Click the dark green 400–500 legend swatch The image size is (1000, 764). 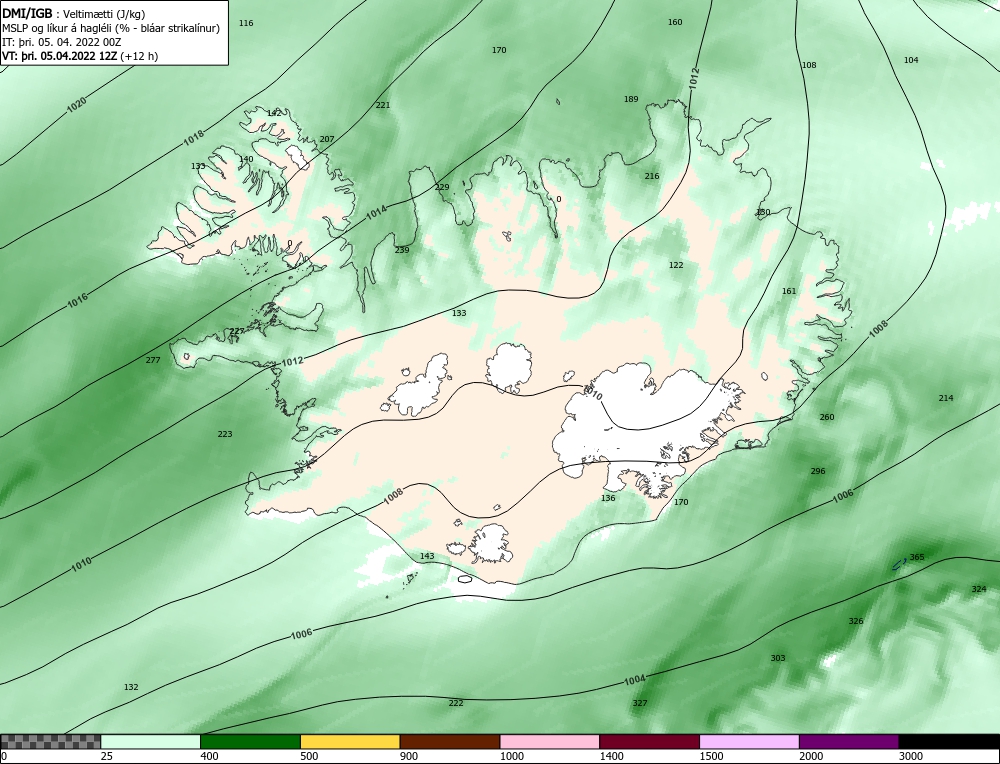tap(250, 742)
